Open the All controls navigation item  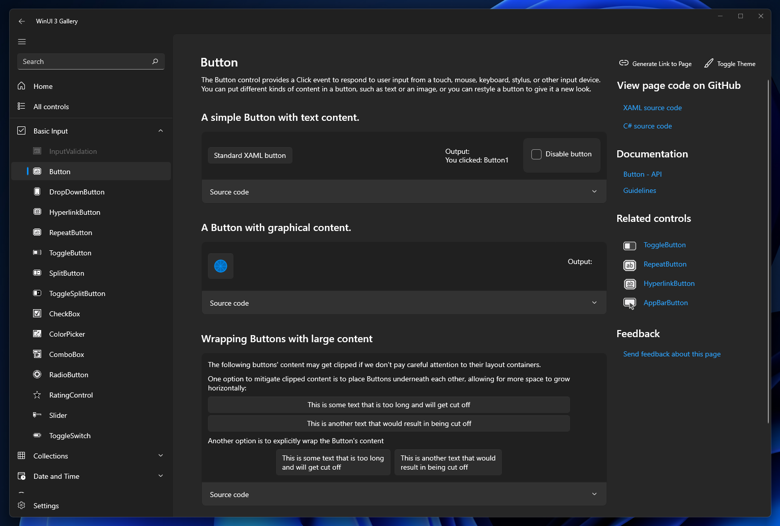click(92, 106)
